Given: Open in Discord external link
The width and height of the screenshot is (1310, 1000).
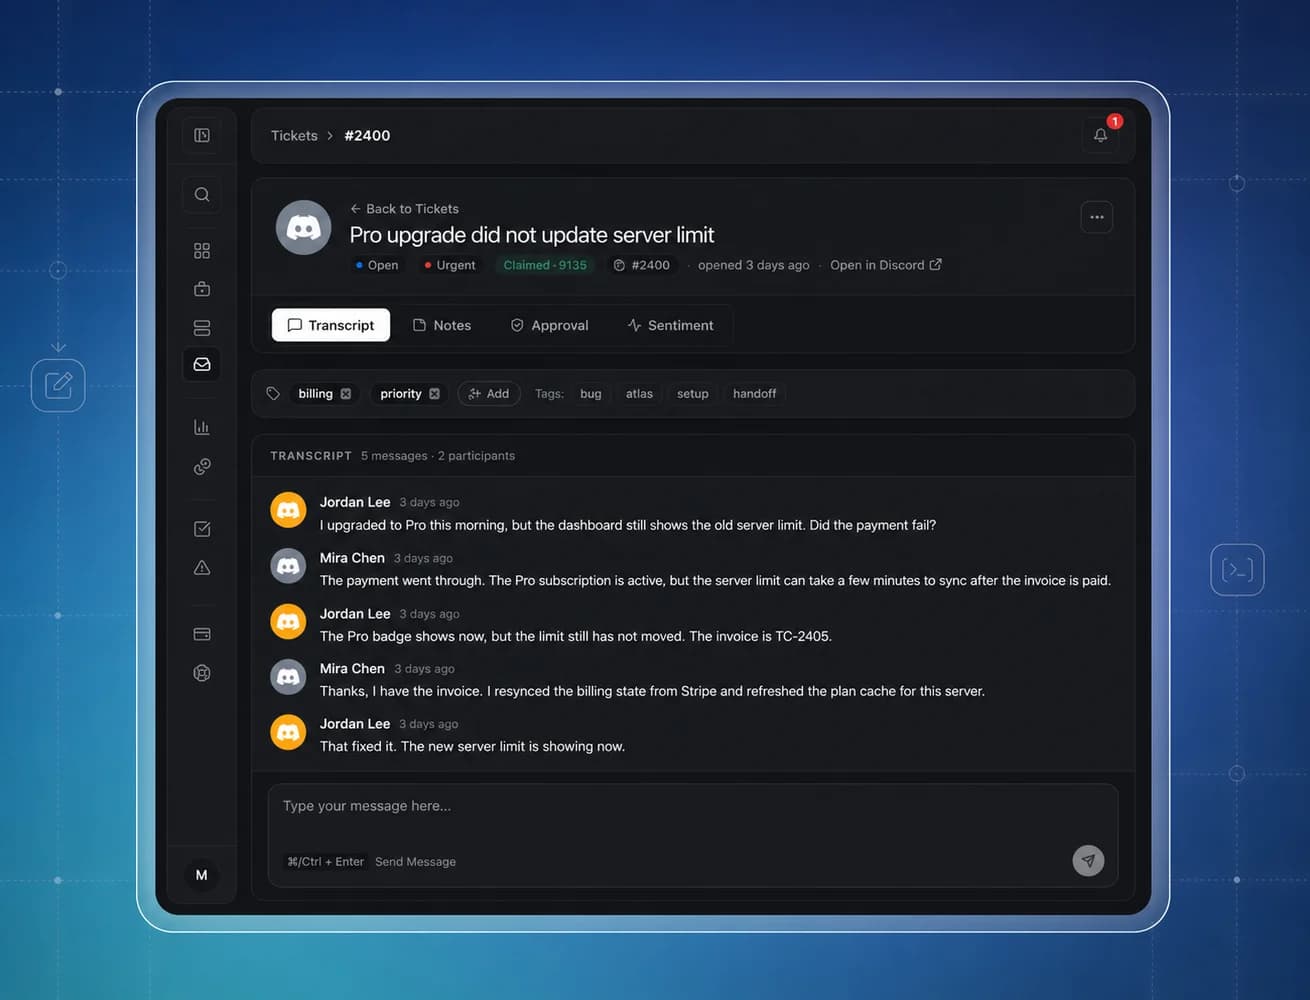Looking at the screenshot, I should (886, 265).
